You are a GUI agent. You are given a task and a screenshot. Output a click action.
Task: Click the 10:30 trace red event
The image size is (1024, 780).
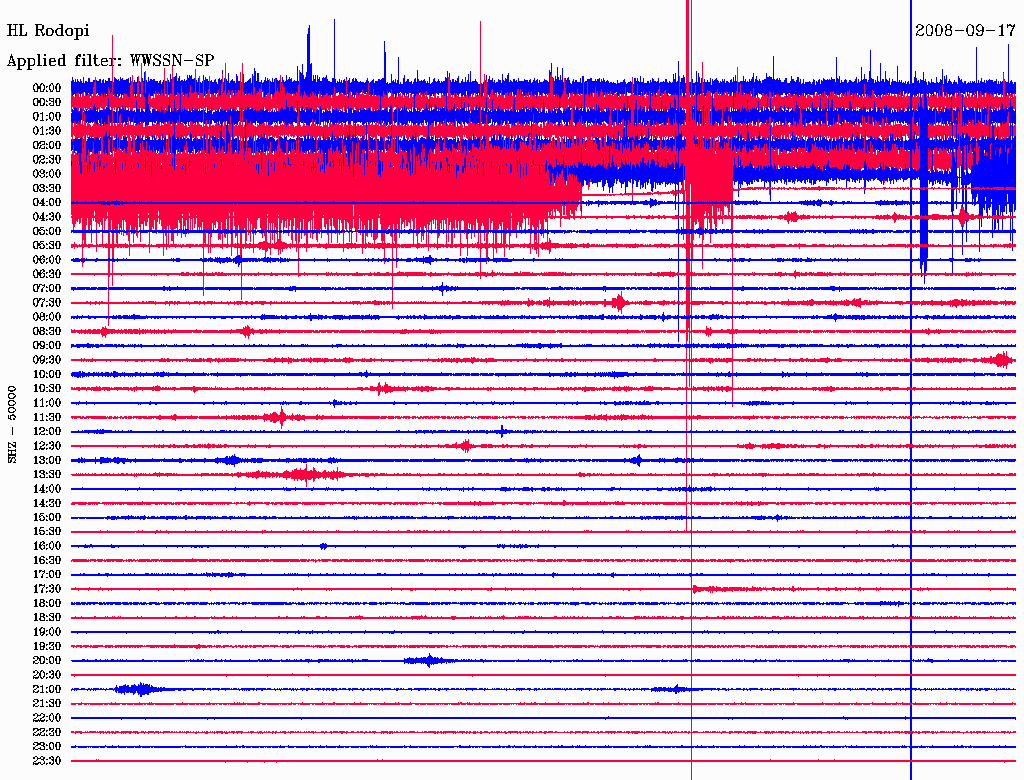click(383, 389)
